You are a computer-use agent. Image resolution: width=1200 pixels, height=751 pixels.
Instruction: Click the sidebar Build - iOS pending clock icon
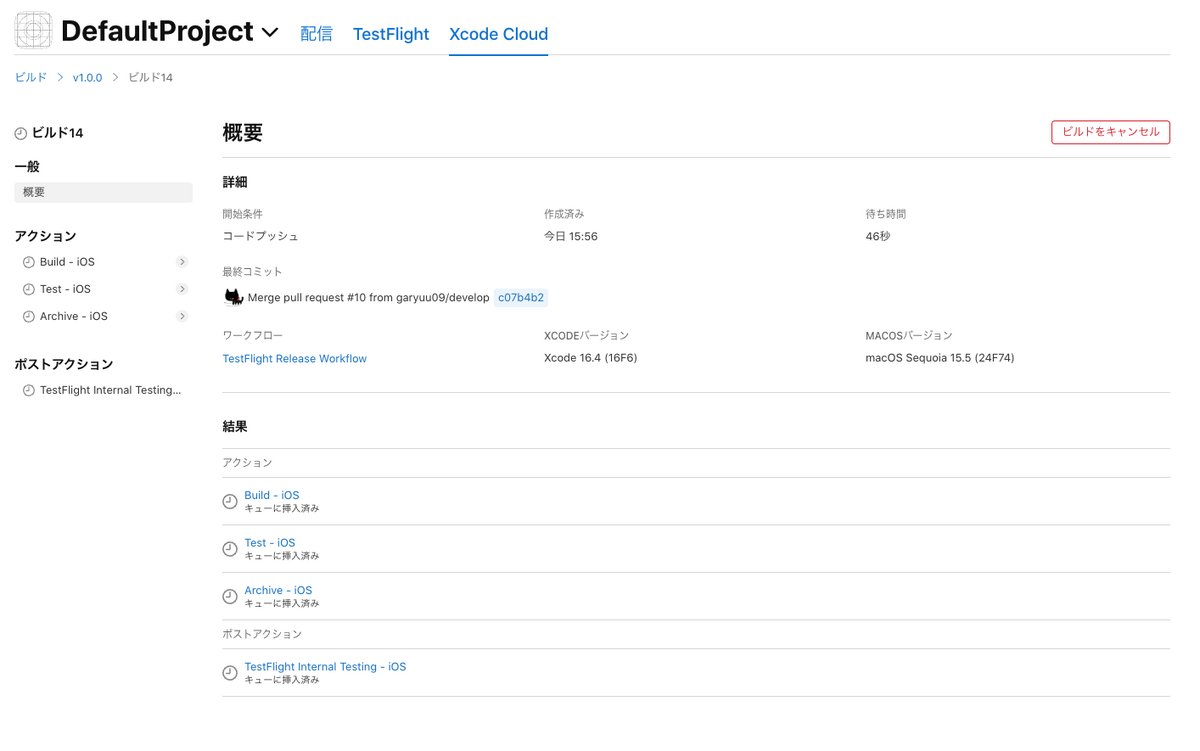29,262
